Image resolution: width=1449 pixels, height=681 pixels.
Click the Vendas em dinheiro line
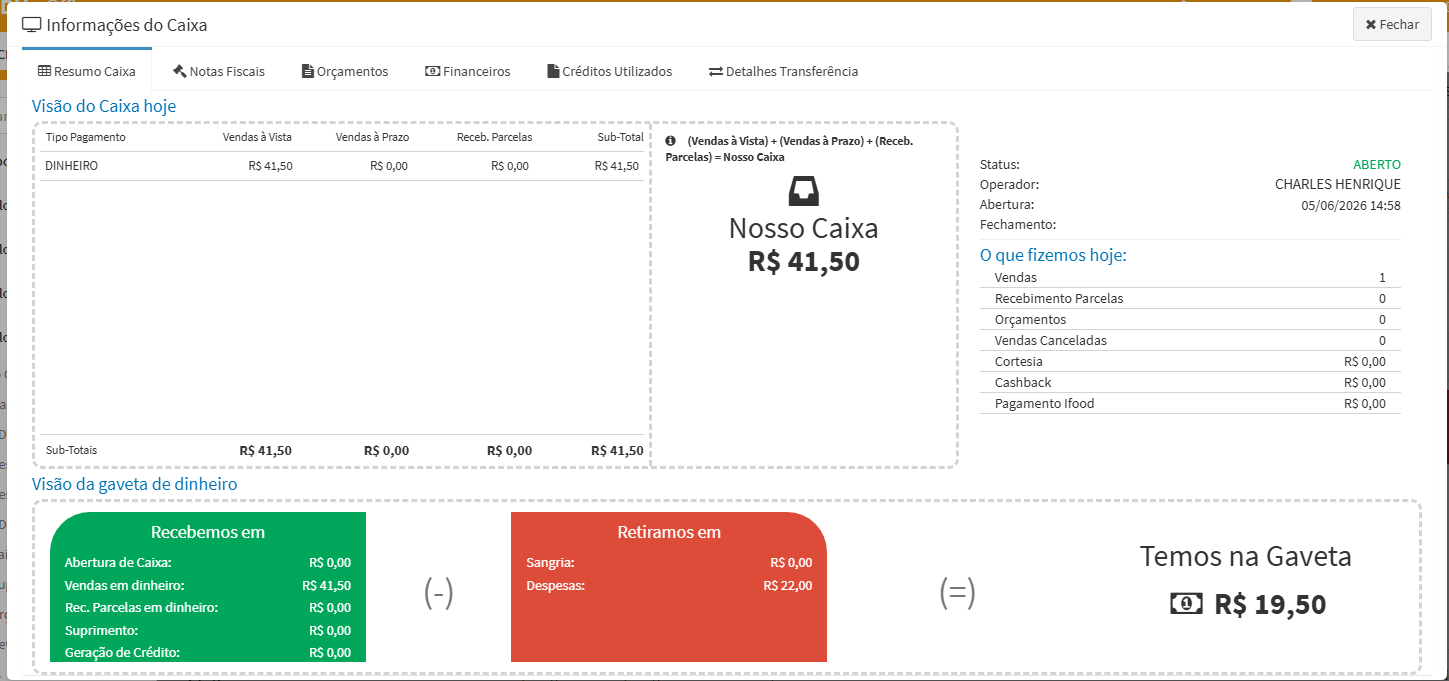coord(208,585)
